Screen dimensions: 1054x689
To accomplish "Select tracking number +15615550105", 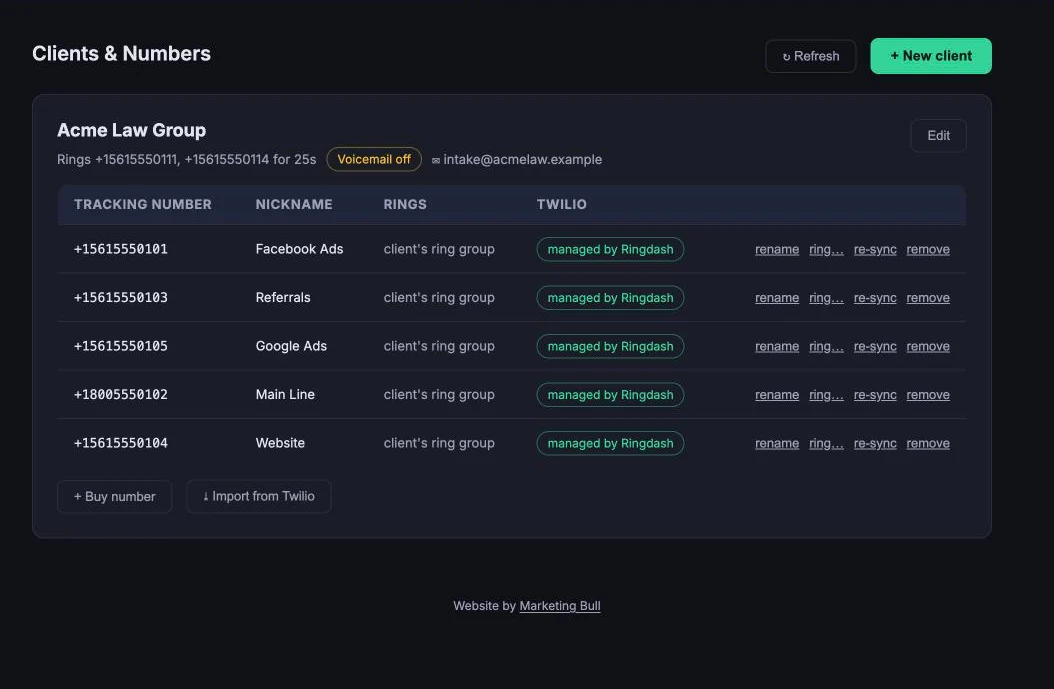I will [x=120, y=346].
